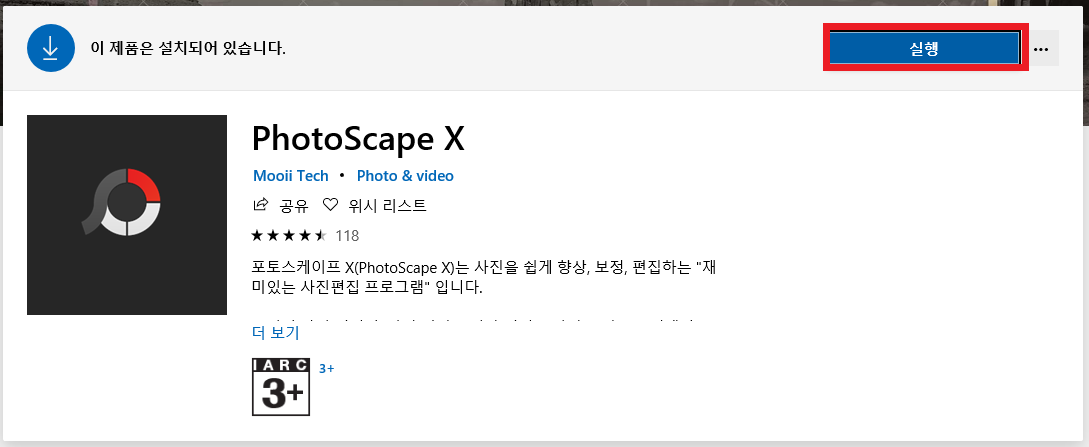The image size is (1089, 447).
Task: Open the 118 ratings count
Action: 347,236
